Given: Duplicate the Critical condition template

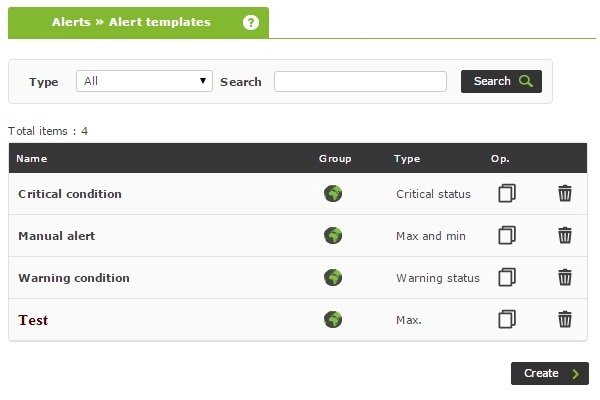Looking at the screenshot, I should pos(507,193).
